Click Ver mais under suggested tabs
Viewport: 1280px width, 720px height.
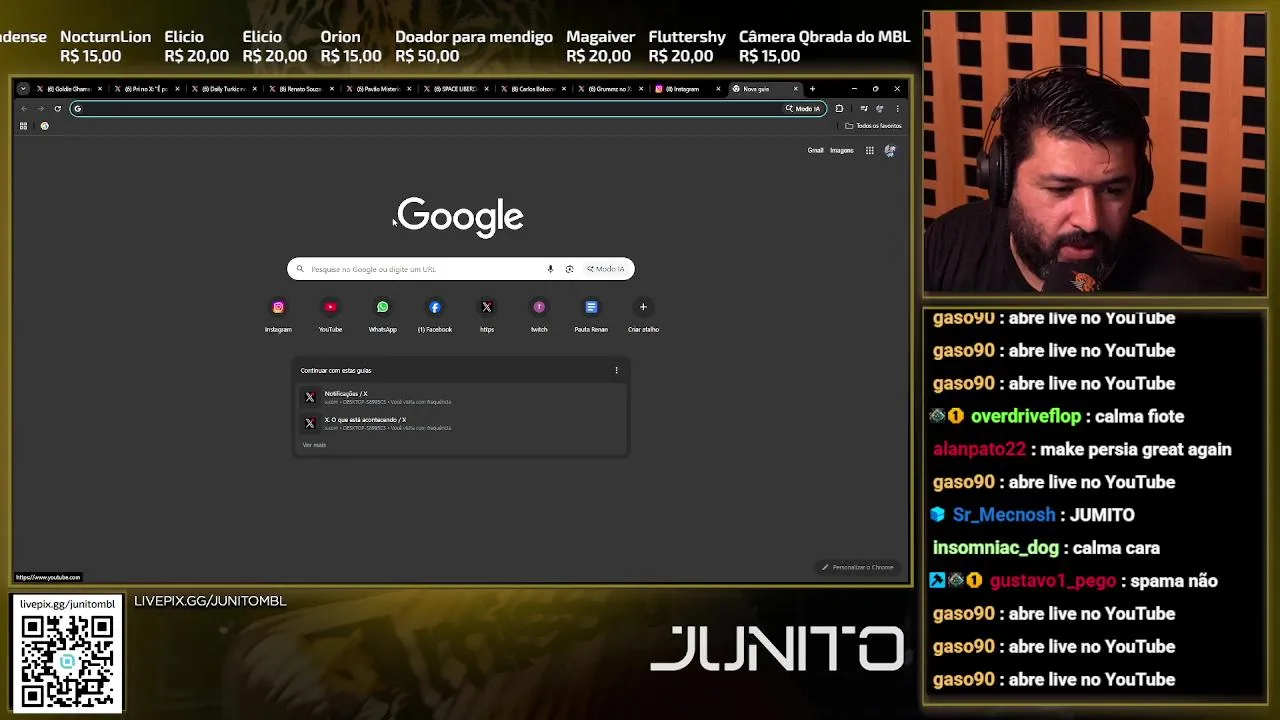pos(314,445)
